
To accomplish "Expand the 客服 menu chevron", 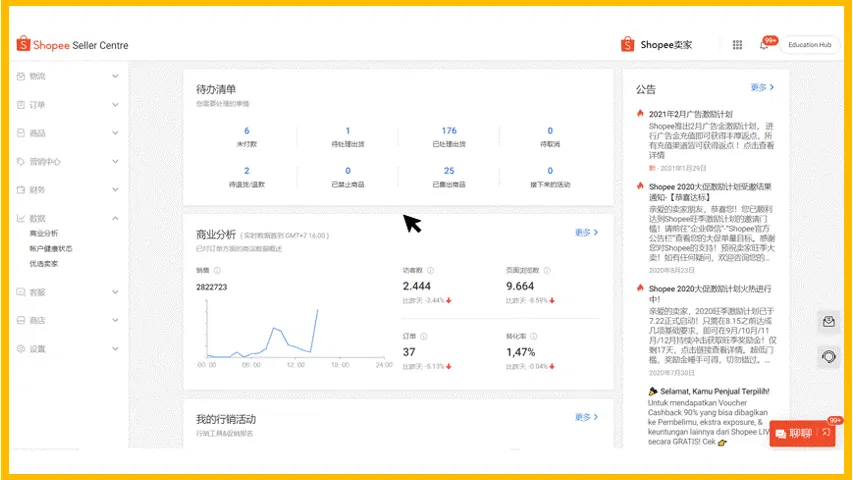I will pos(115,292).
